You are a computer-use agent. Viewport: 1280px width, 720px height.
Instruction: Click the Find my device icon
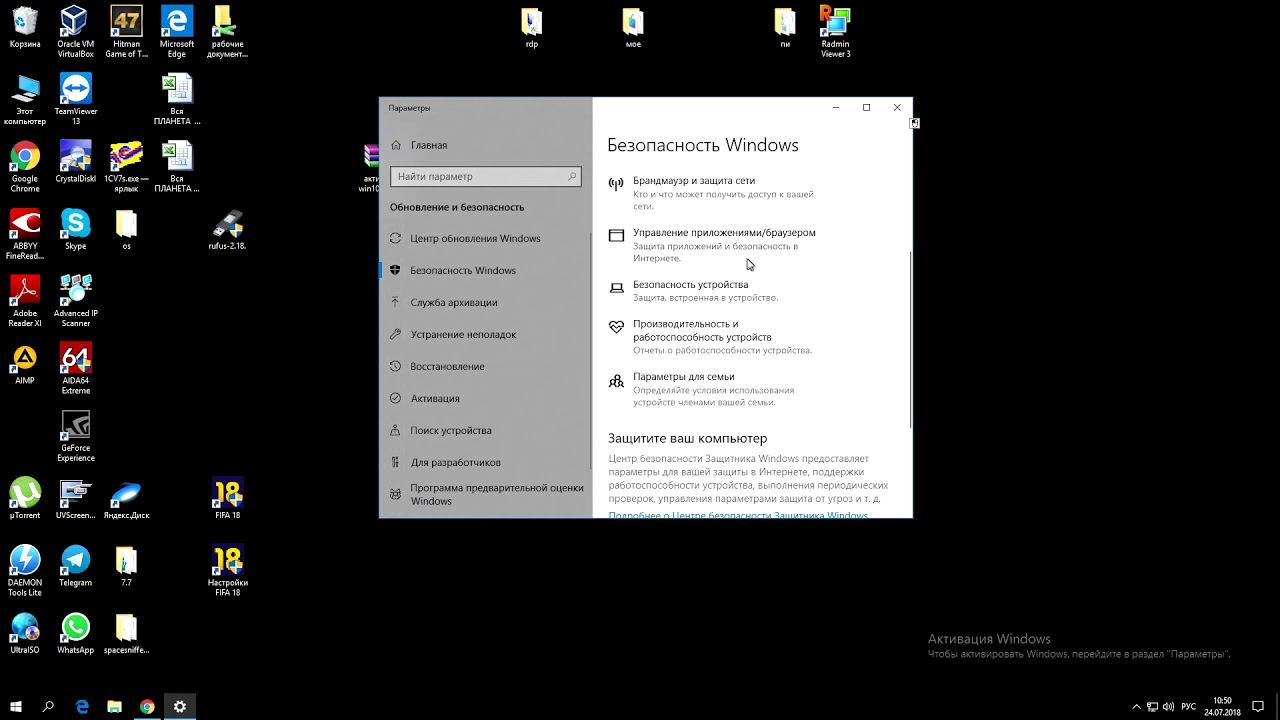click(x=396, y=430)
